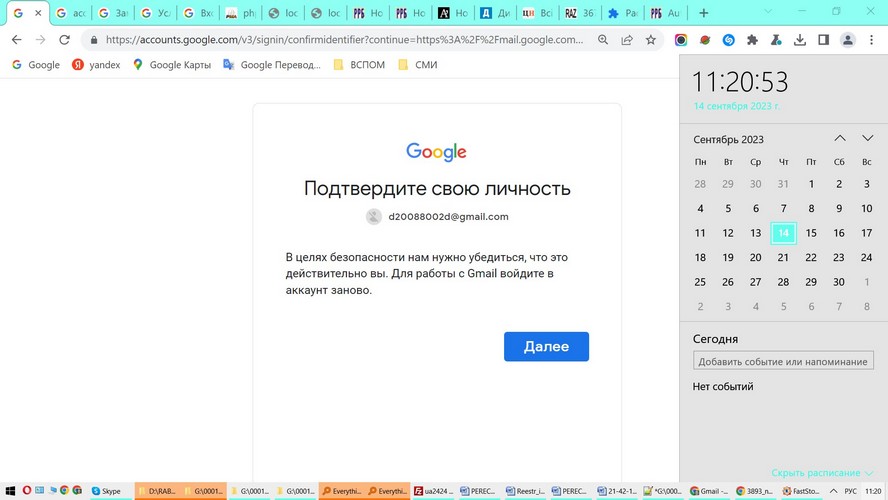888x500 pixels.
Task: Click the Добавить событие или напоминание field
Action: 783,361
